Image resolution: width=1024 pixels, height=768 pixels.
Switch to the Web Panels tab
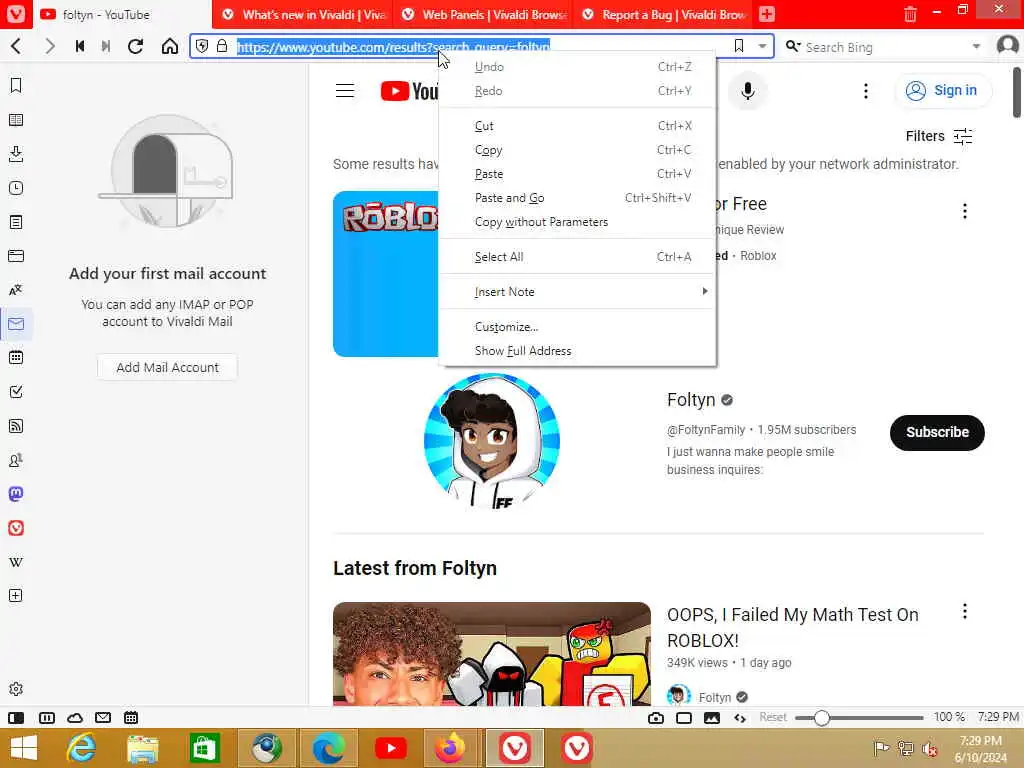click(x=483, y=14)
